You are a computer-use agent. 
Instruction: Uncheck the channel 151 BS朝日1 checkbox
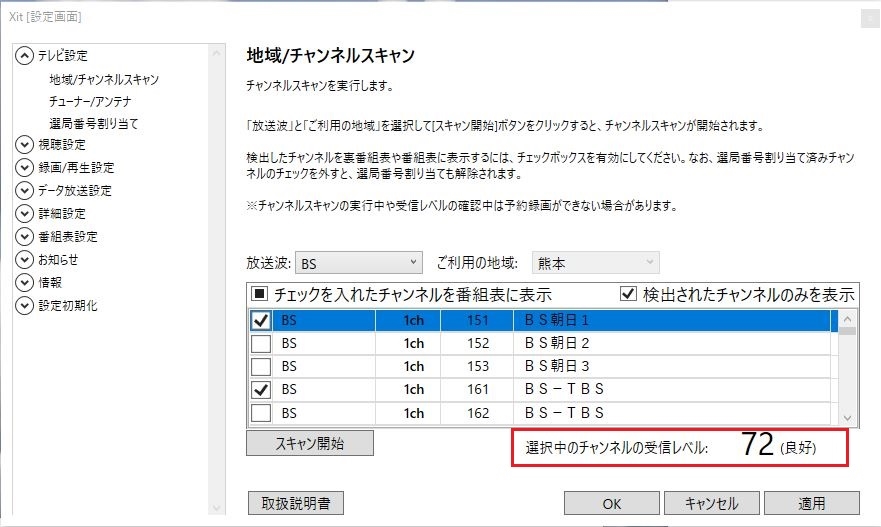point(261,320)
